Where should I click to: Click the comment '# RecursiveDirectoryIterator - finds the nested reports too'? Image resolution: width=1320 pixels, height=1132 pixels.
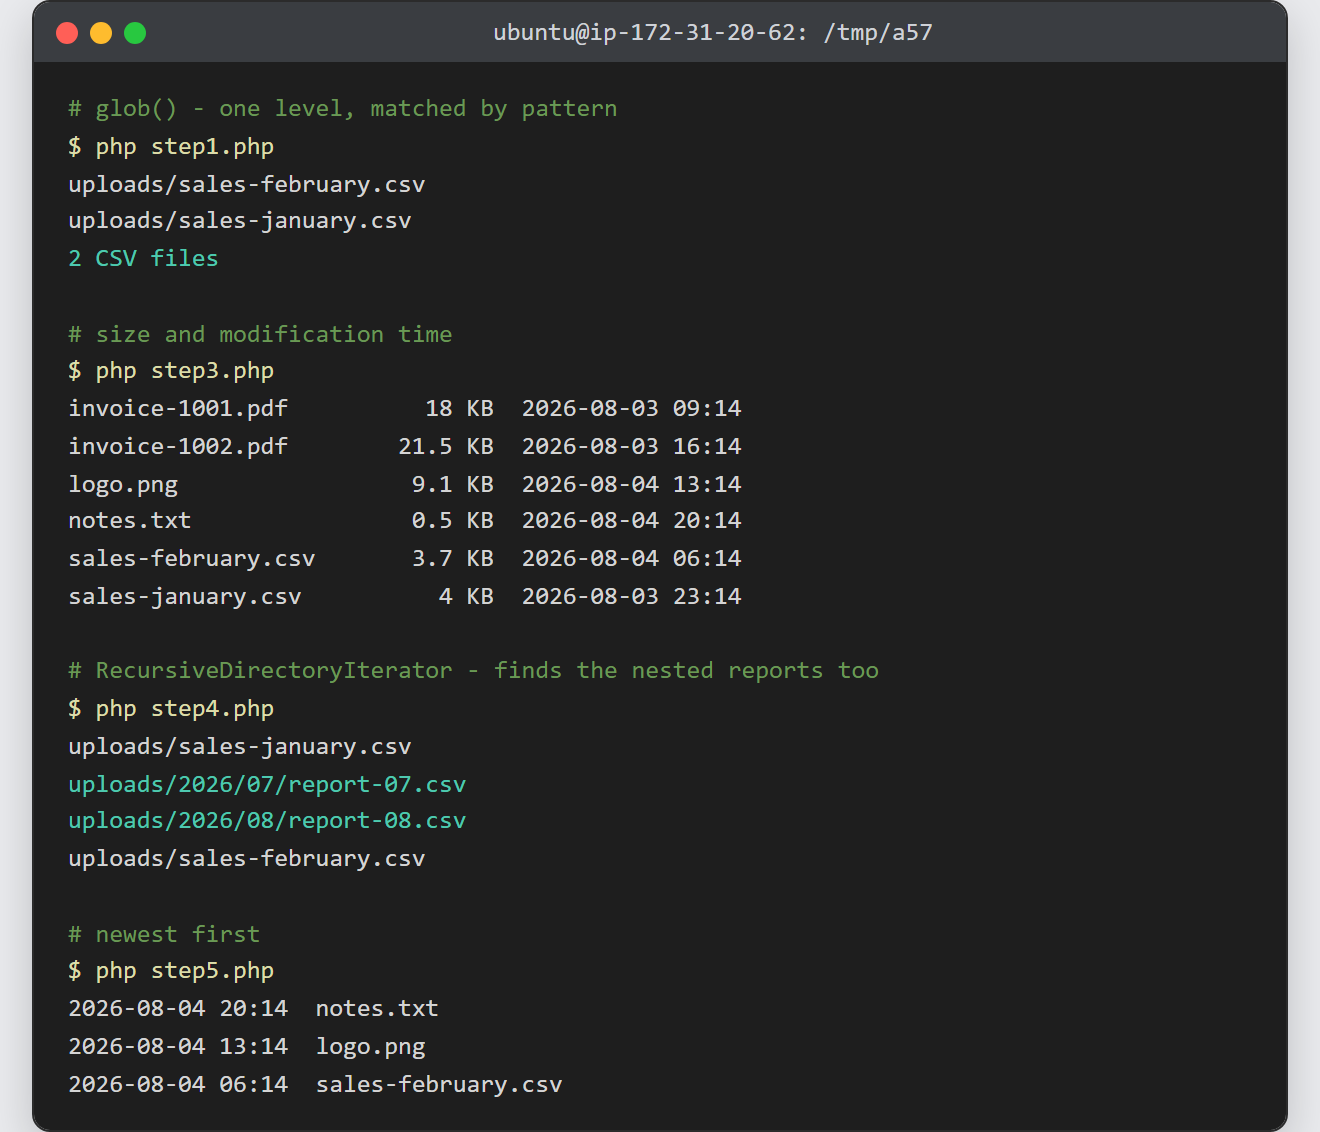pos(474,671)
